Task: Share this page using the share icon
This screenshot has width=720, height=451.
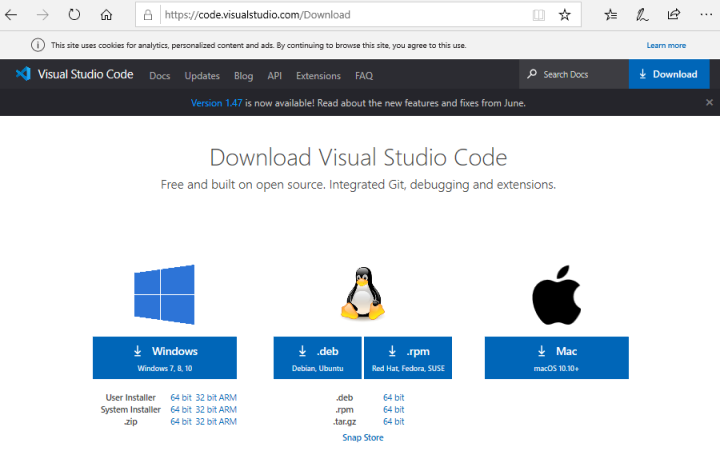Action: (674, 15)
